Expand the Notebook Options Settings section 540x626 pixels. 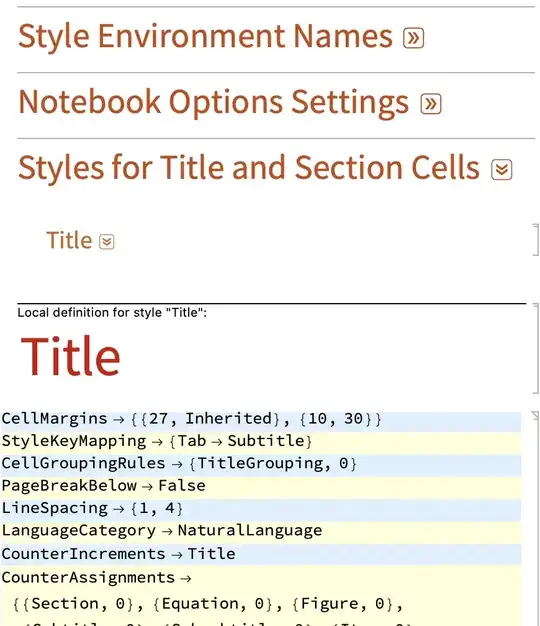(431, 104)
